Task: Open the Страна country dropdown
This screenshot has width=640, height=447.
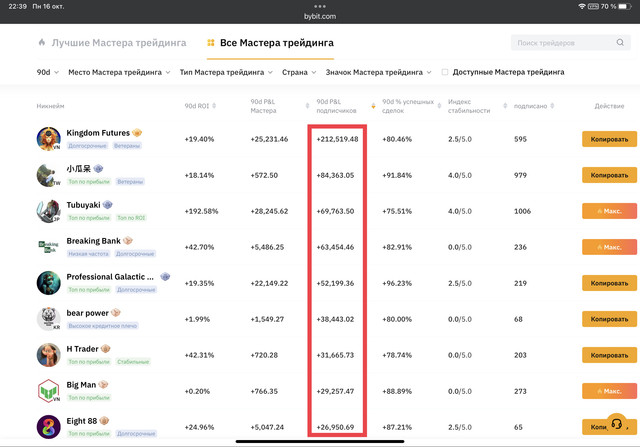Action: (x=299, y=72)
